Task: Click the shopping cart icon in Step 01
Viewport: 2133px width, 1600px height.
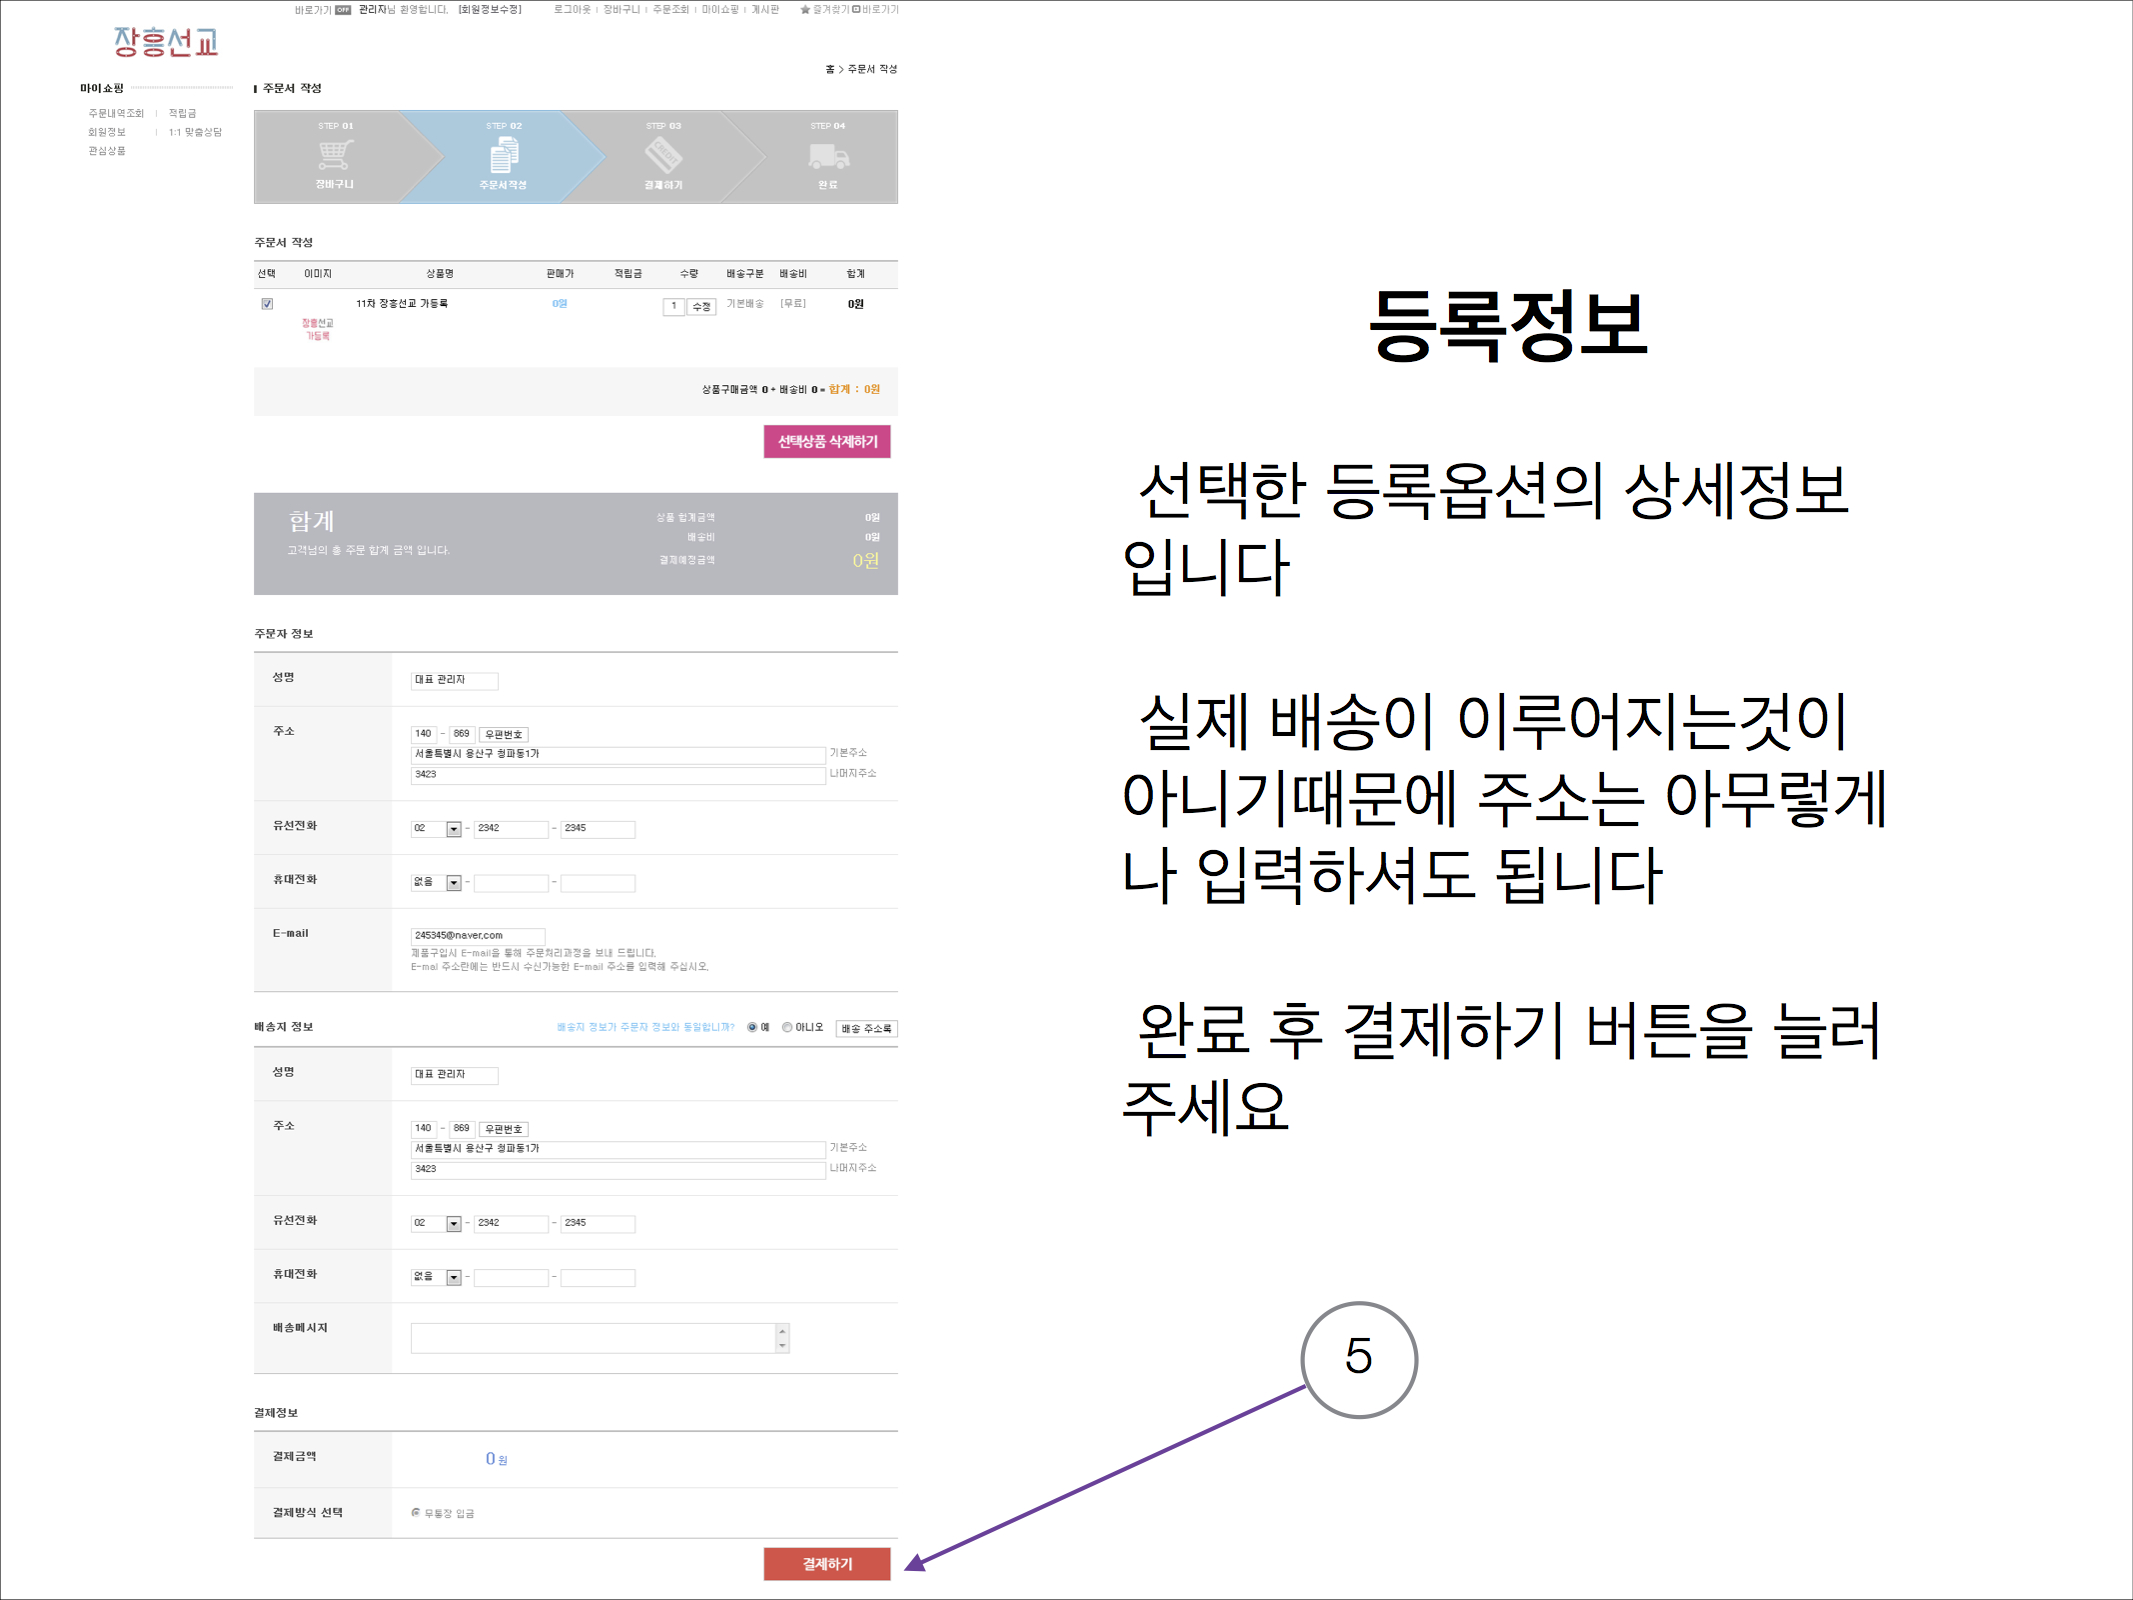Action: (335, 155)
